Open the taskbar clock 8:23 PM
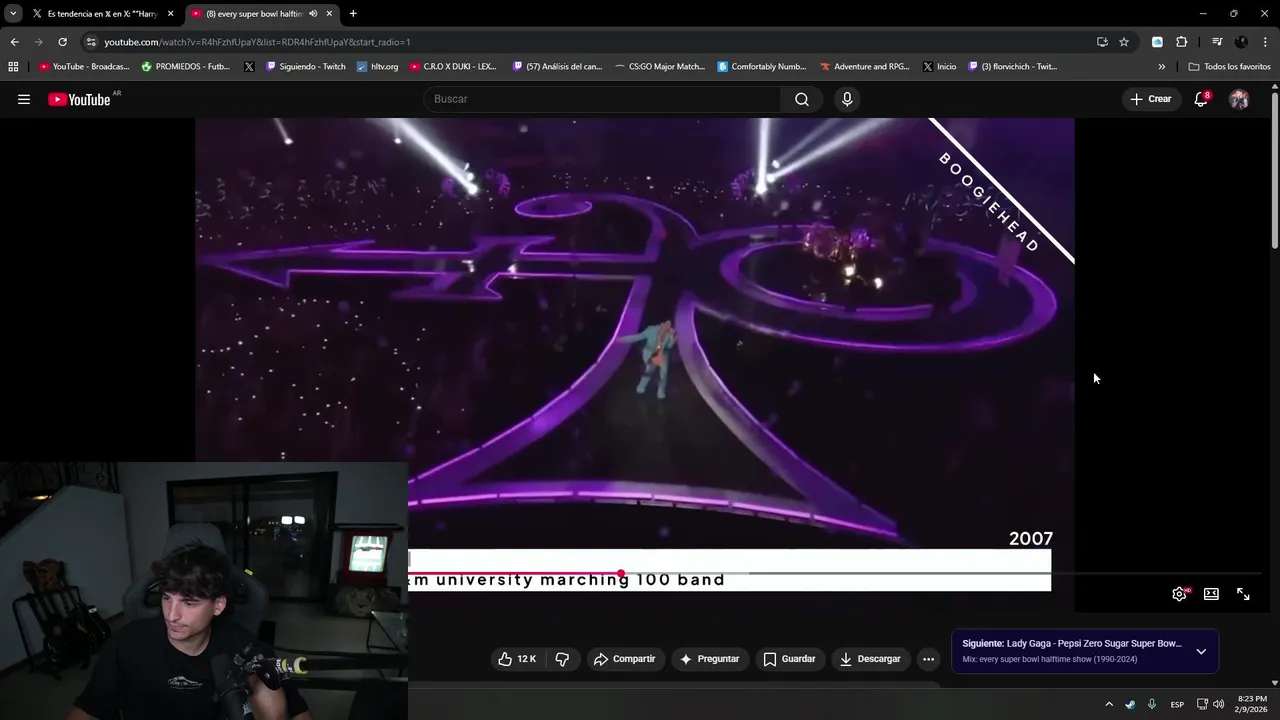The image size is (1280, 720). [x=1252, y=704]
